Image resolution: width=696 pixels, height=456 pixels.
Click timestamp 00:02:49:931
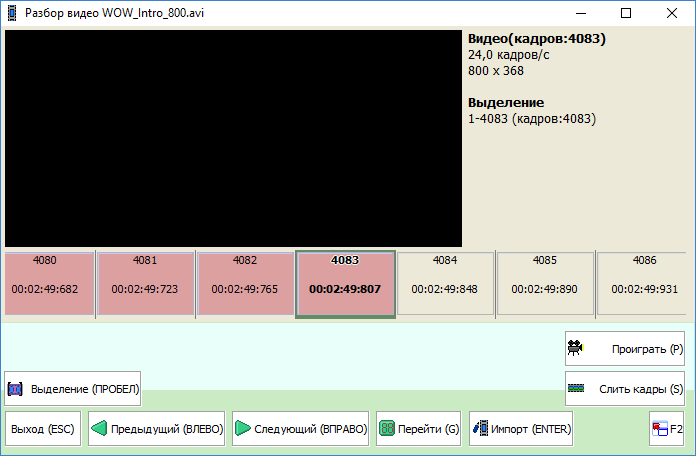pyautogui.click(x=645, y=289)
